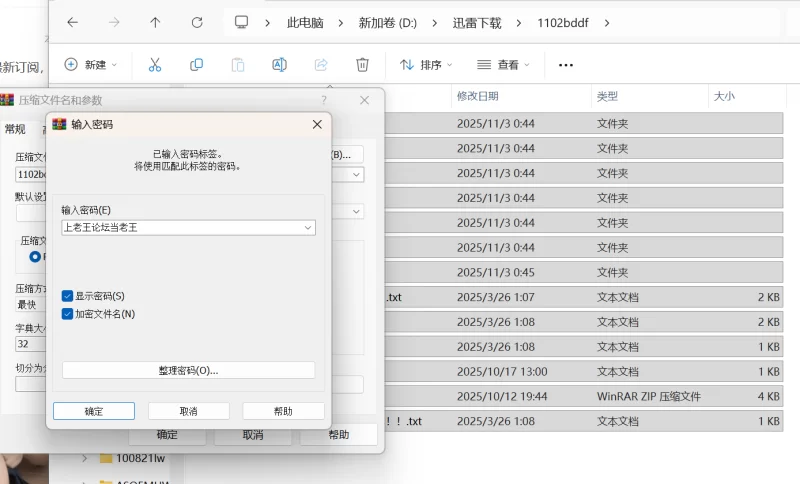
Task: Click the Rename icon in toolbar
Action: point(279,65)
